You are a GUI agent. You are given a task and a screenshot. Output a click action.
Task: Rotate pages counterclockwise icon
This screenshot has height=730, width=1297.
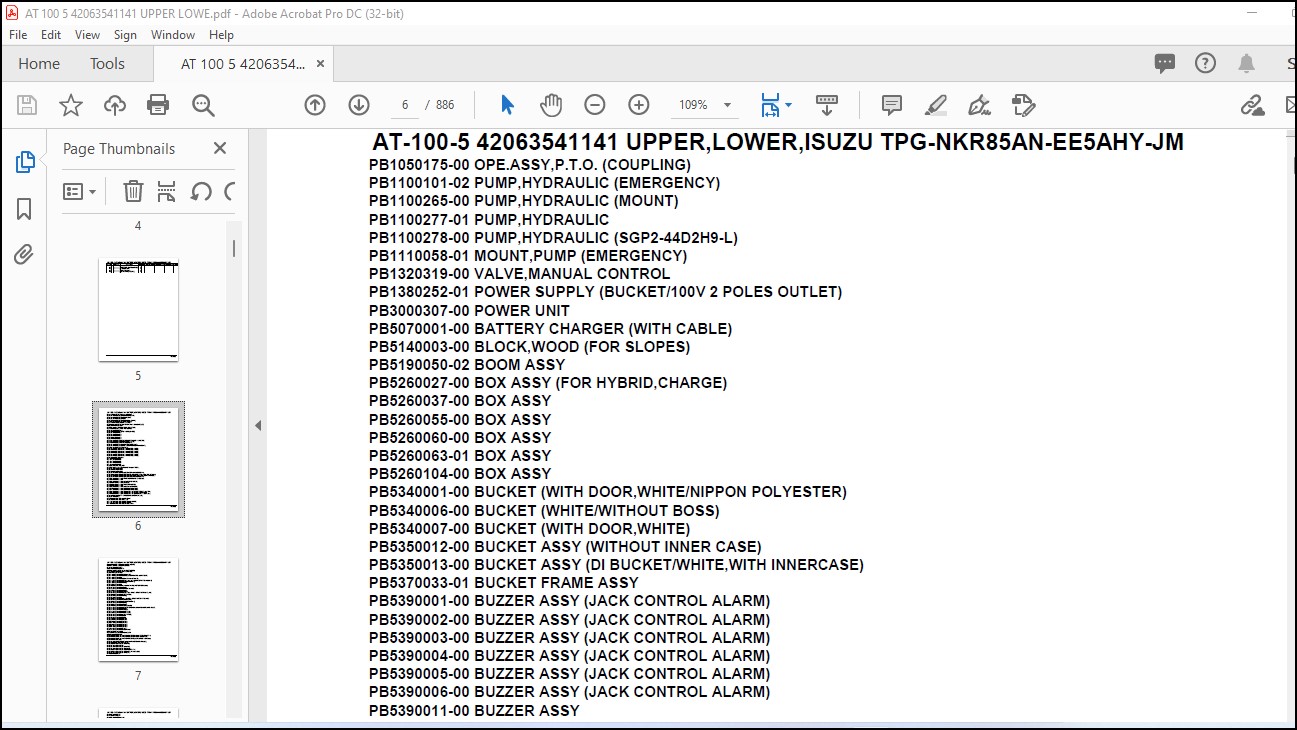click(x=201, y=191)
